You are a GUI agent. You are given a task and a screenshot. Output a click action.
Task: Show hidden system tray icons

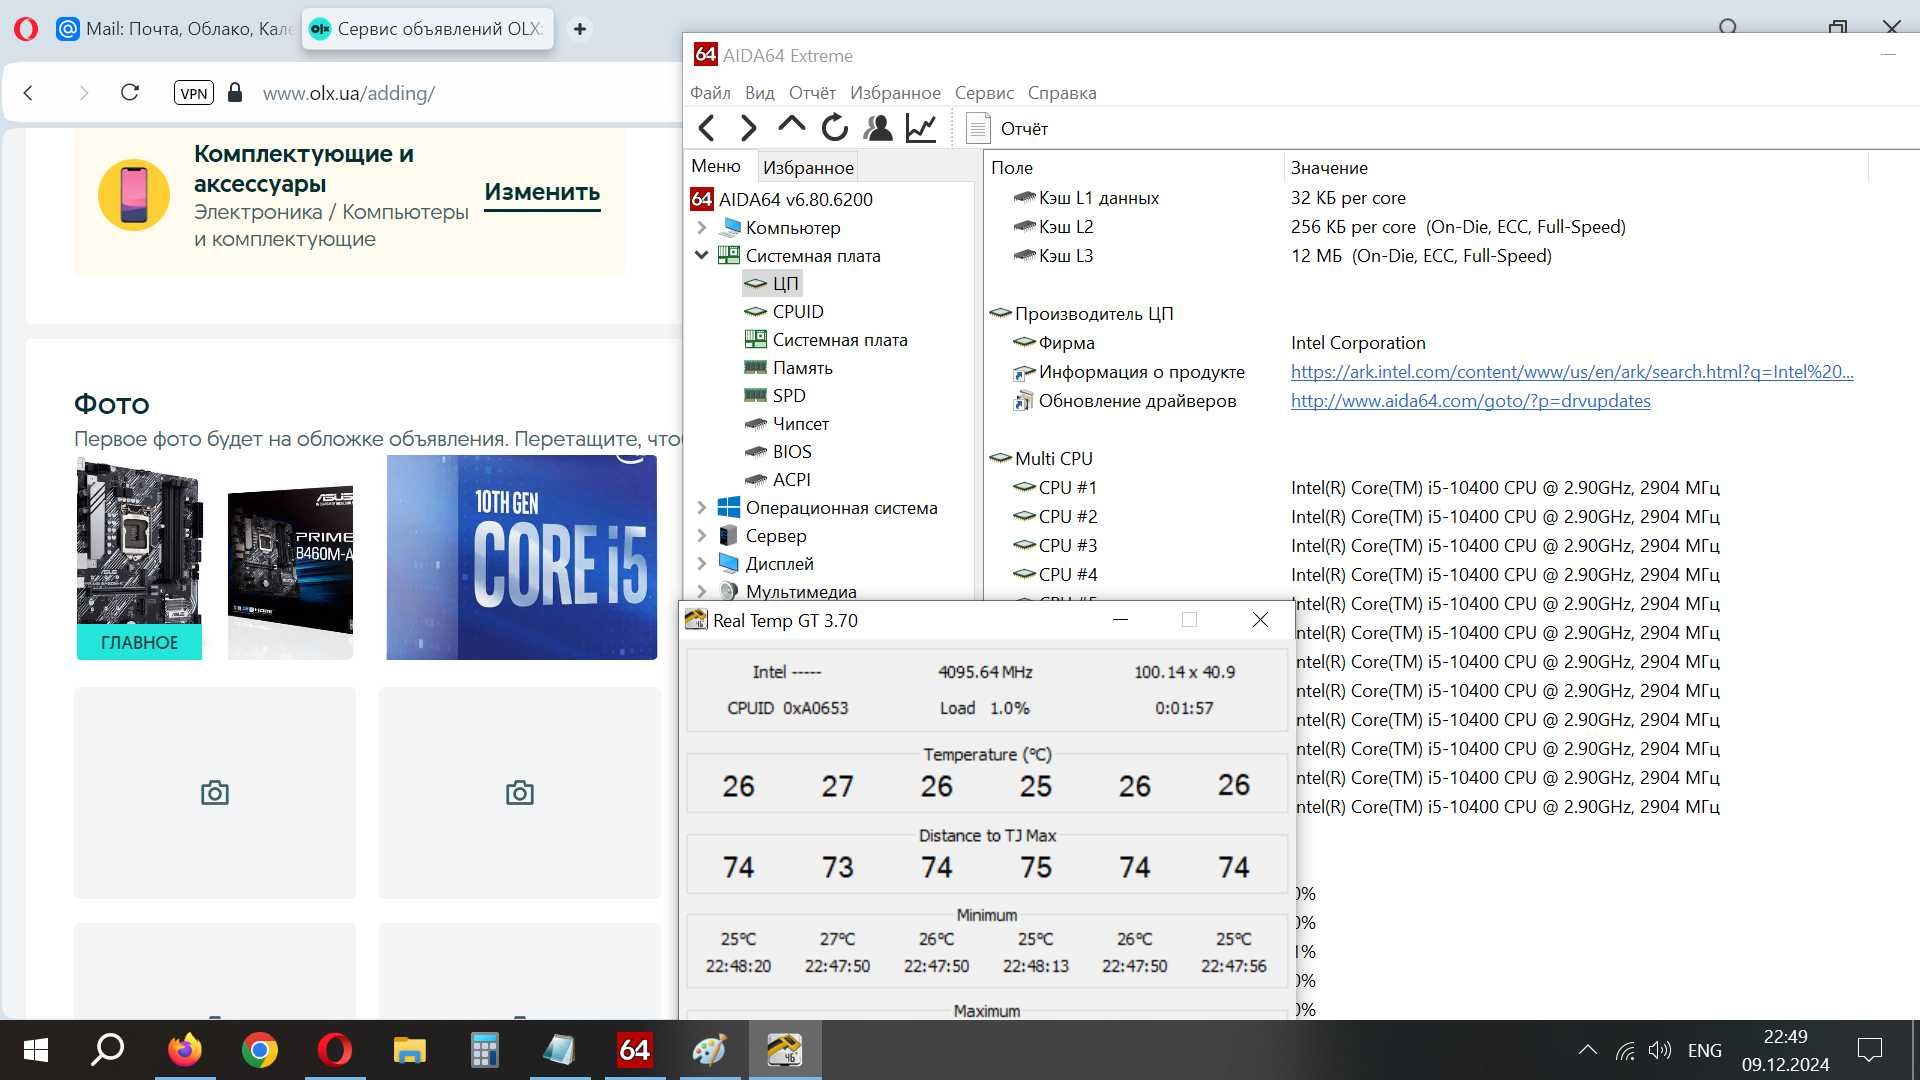click(x=1587, y=1050)
